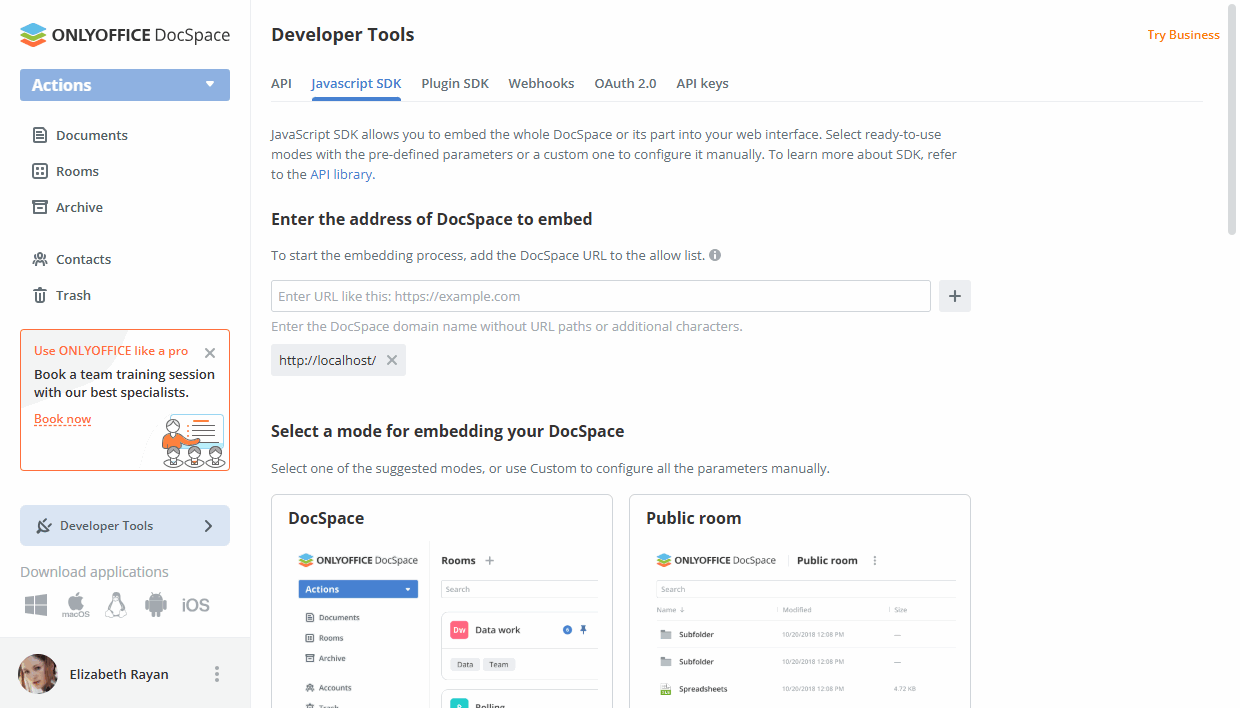The width and height of the screenshot is (1240, 708).
Task: Click the Download applications label
Action: click(94, 572)
